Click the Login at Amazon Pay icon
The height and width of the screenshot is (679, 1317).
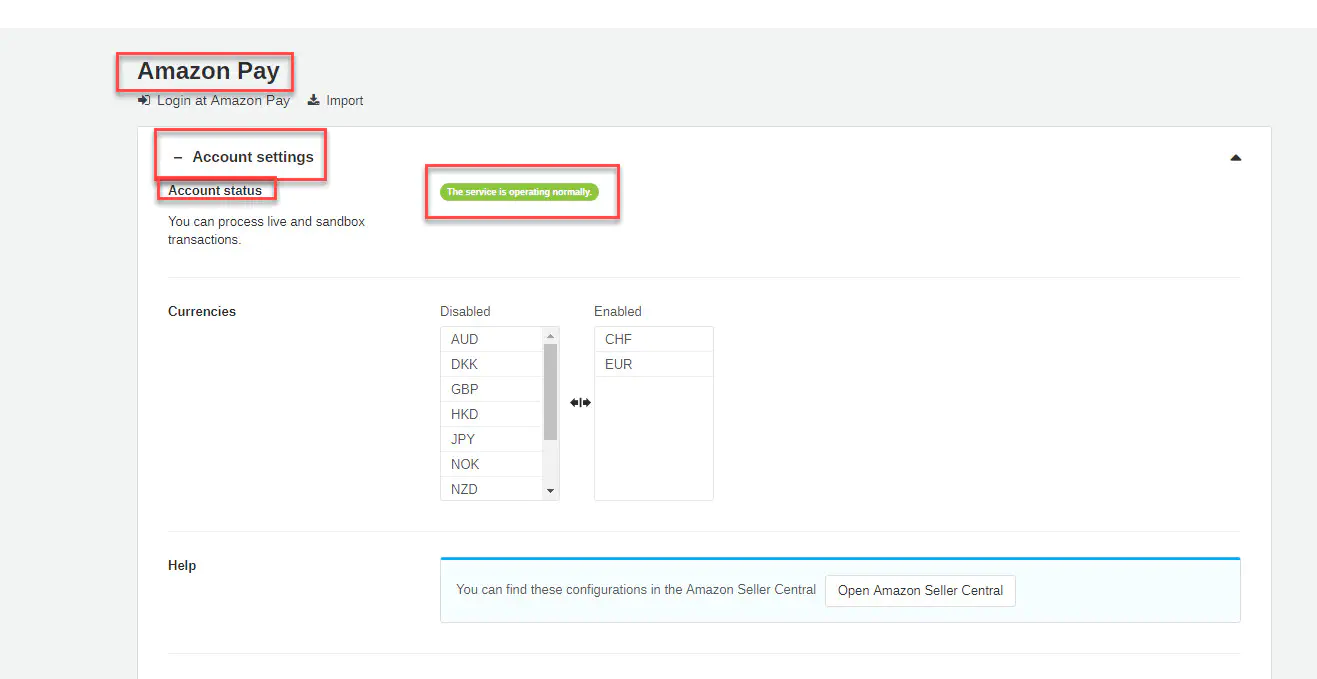[x=144, y=101]
